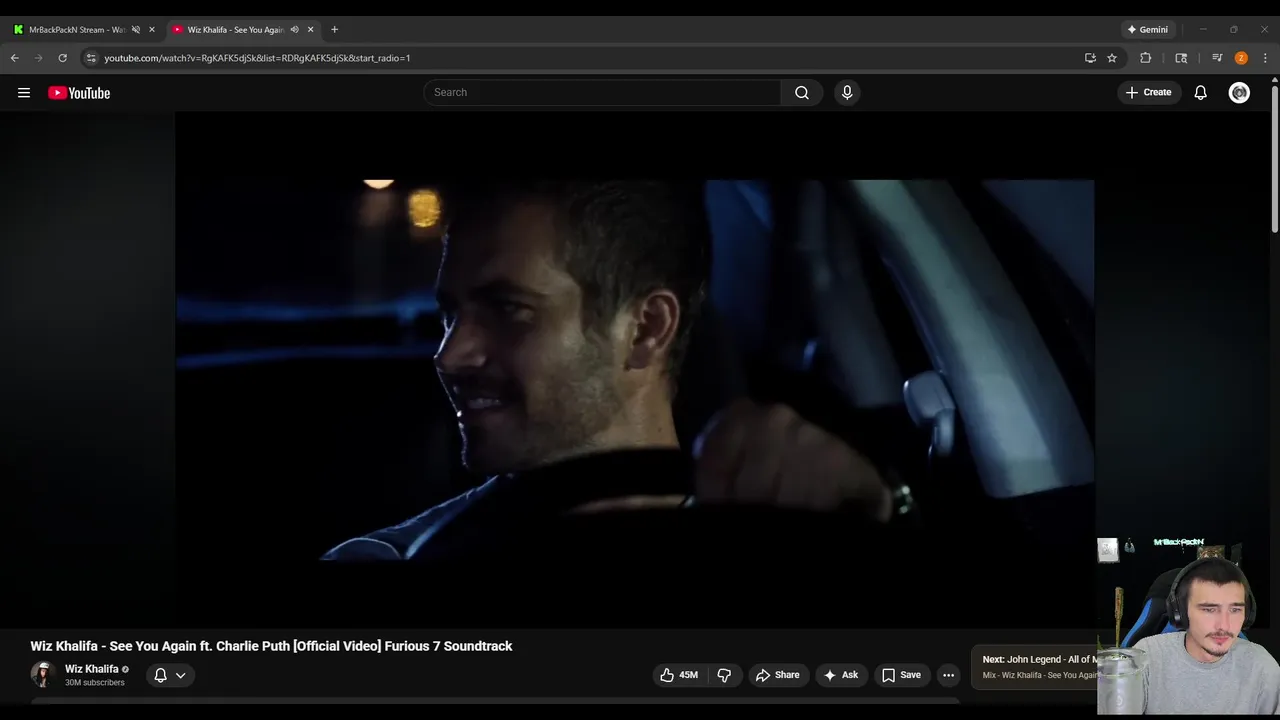Open the media controls toolbar icon
1280x720 pixels.
[1217, 58]
